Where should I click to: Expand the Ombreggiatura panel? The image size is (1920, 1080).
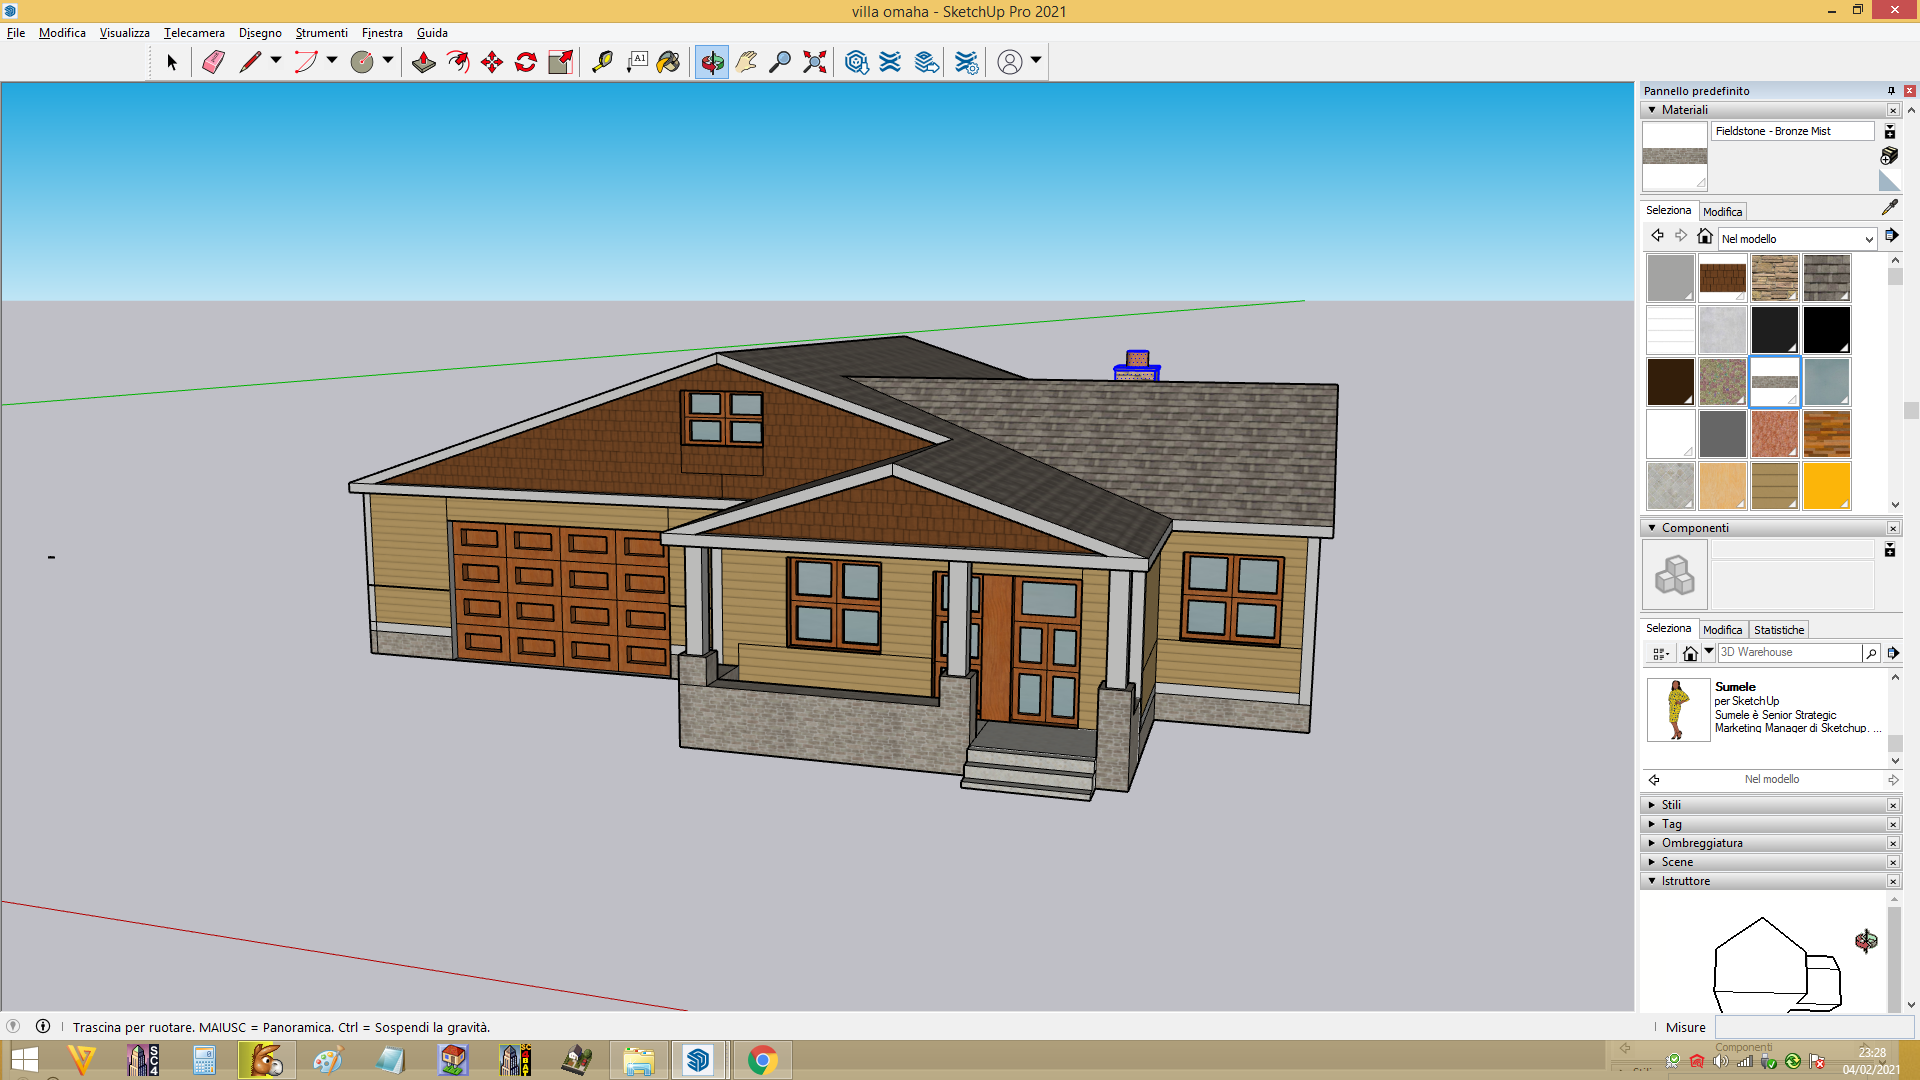[1652, 843]
